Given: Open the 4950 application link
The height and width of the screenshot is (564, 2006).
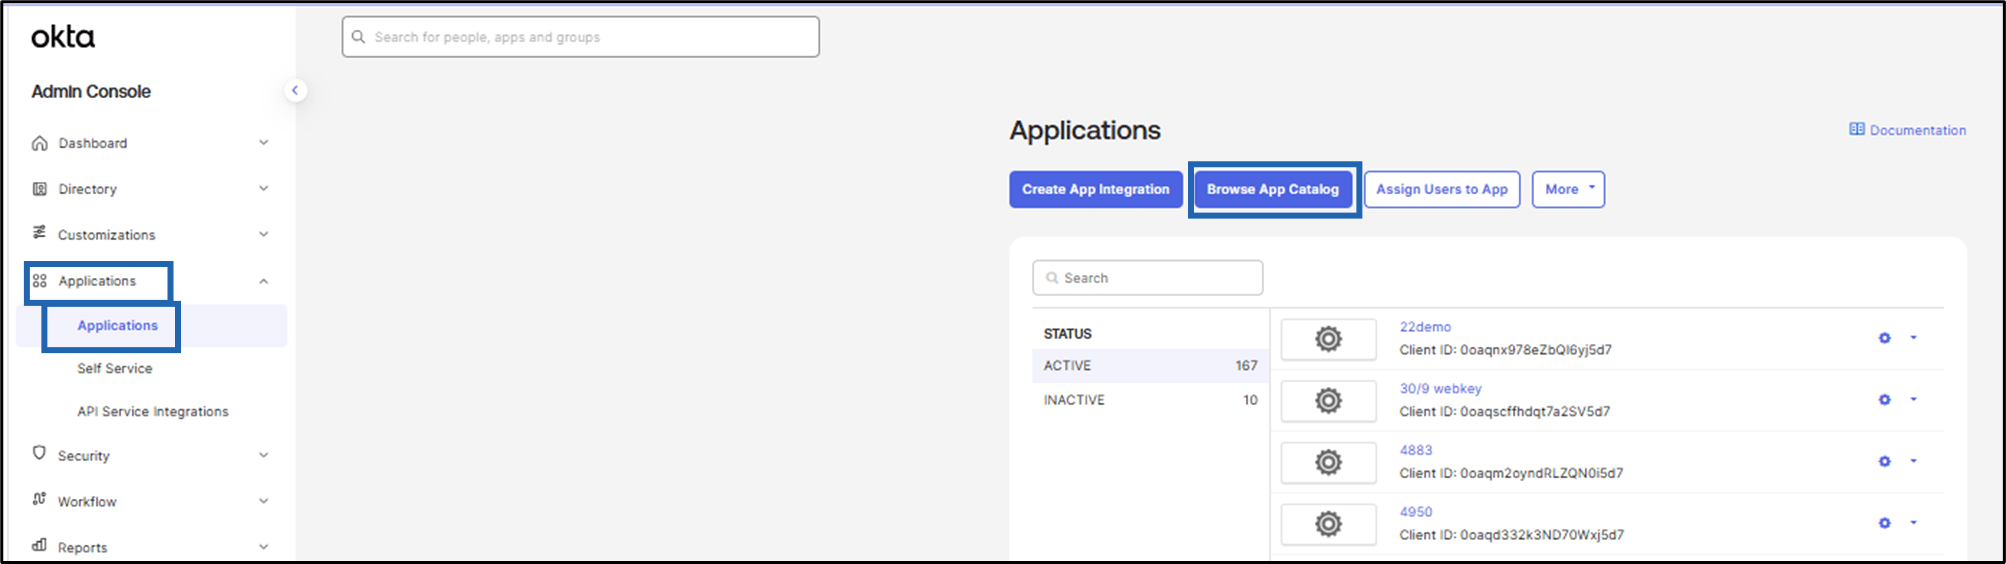Looking at the screenshot, I should 1416,512.
